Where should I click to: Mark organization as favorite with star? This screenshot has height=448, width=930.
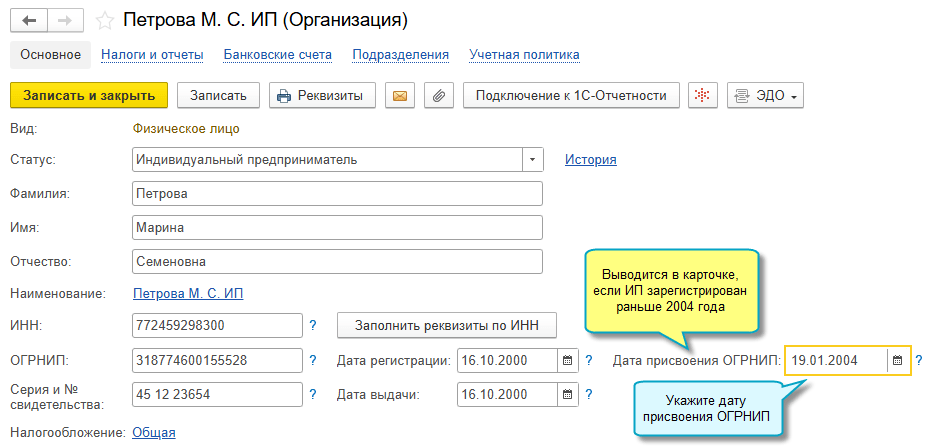pos(105,21)
